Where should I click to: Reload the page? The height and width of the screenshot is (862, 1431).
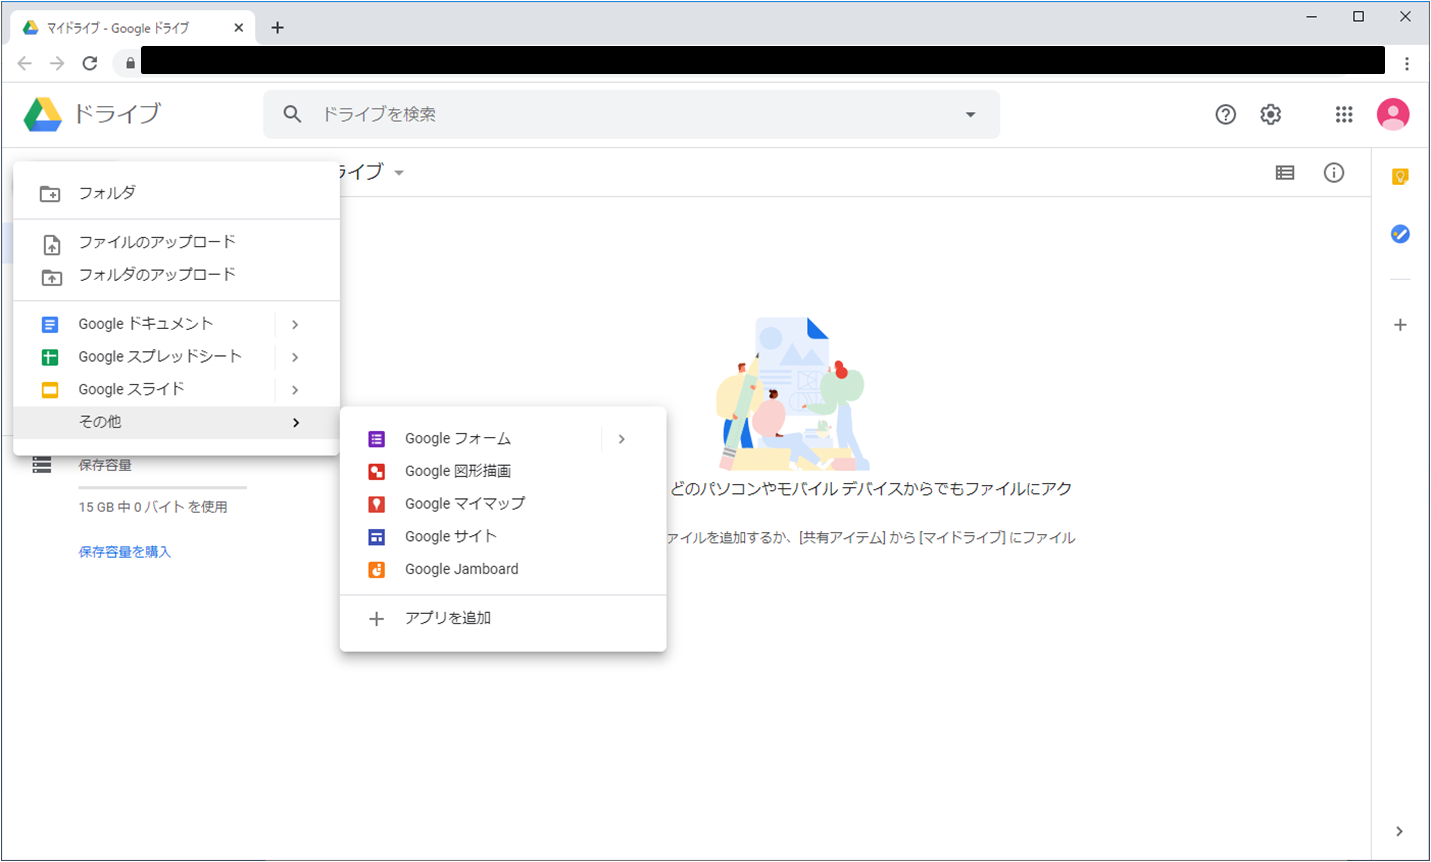90,63
